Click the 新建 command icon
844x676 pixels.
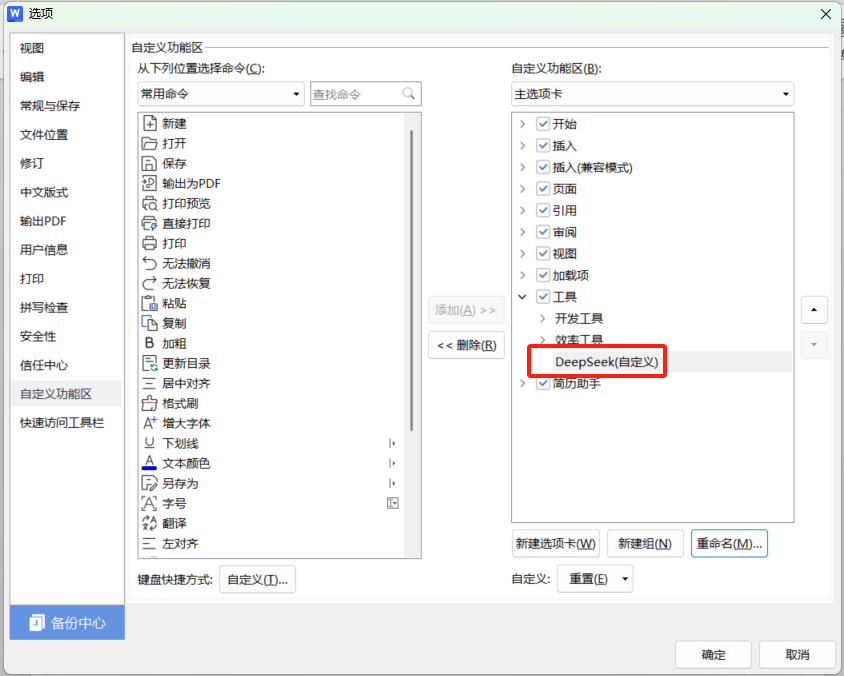149,123
